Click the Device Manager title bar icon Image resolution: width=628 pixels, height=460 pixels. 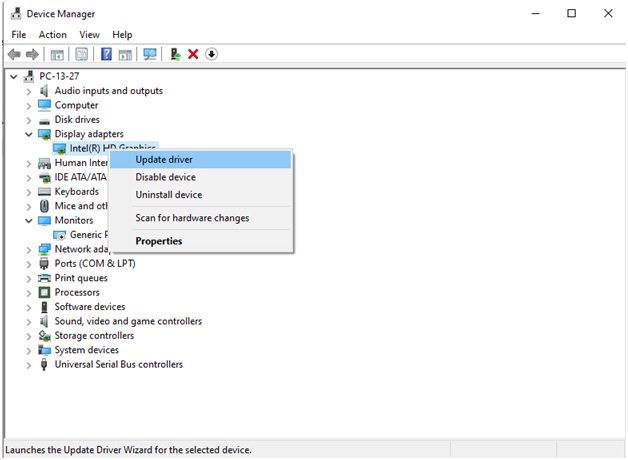coord(16,14)
